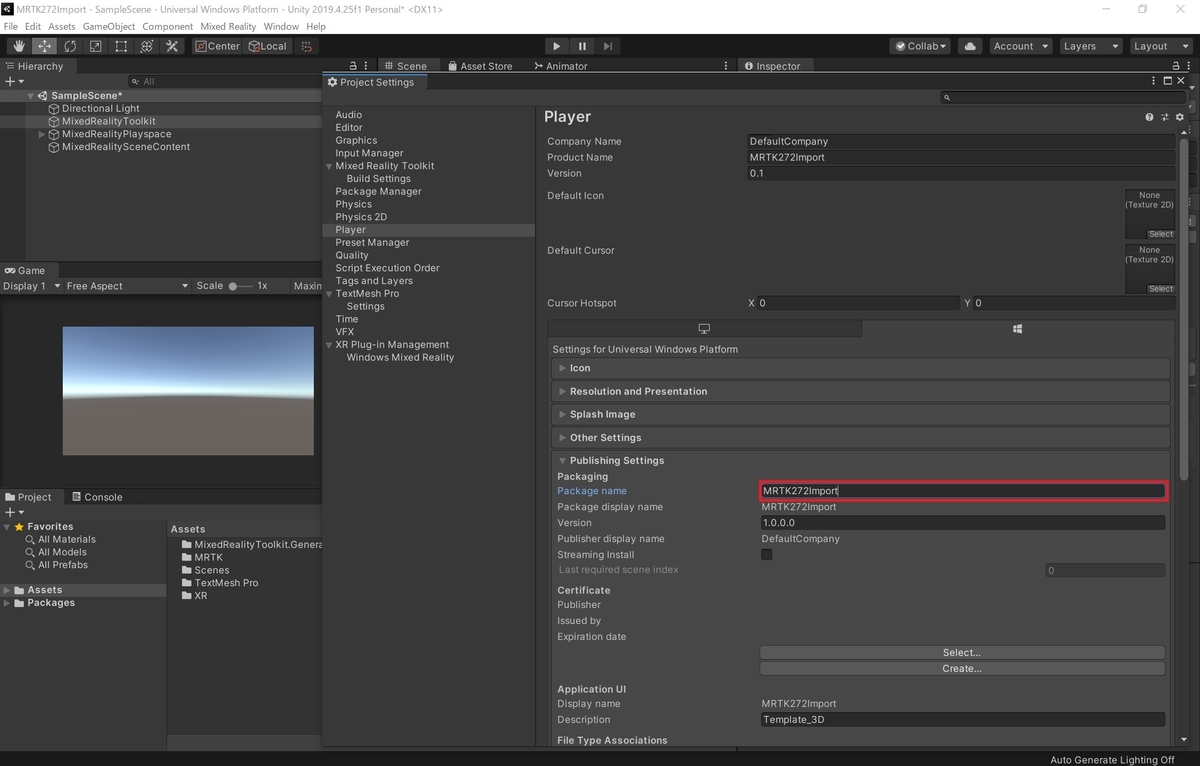The image size is (1200, 766).
Task: Expand Resolution and Presentation section
Action: (861, 391)
